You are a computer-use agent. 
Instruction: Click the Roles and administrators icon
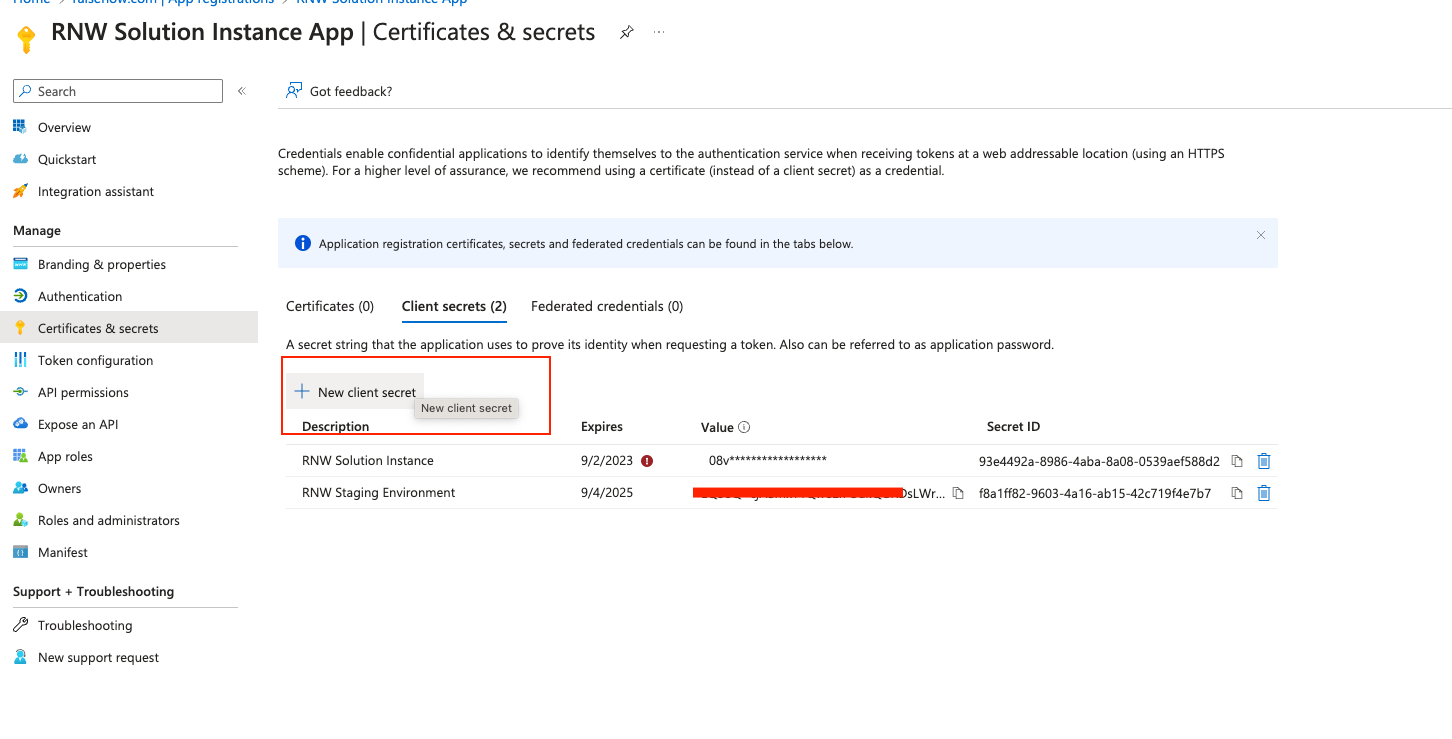(x=19, y=520)
